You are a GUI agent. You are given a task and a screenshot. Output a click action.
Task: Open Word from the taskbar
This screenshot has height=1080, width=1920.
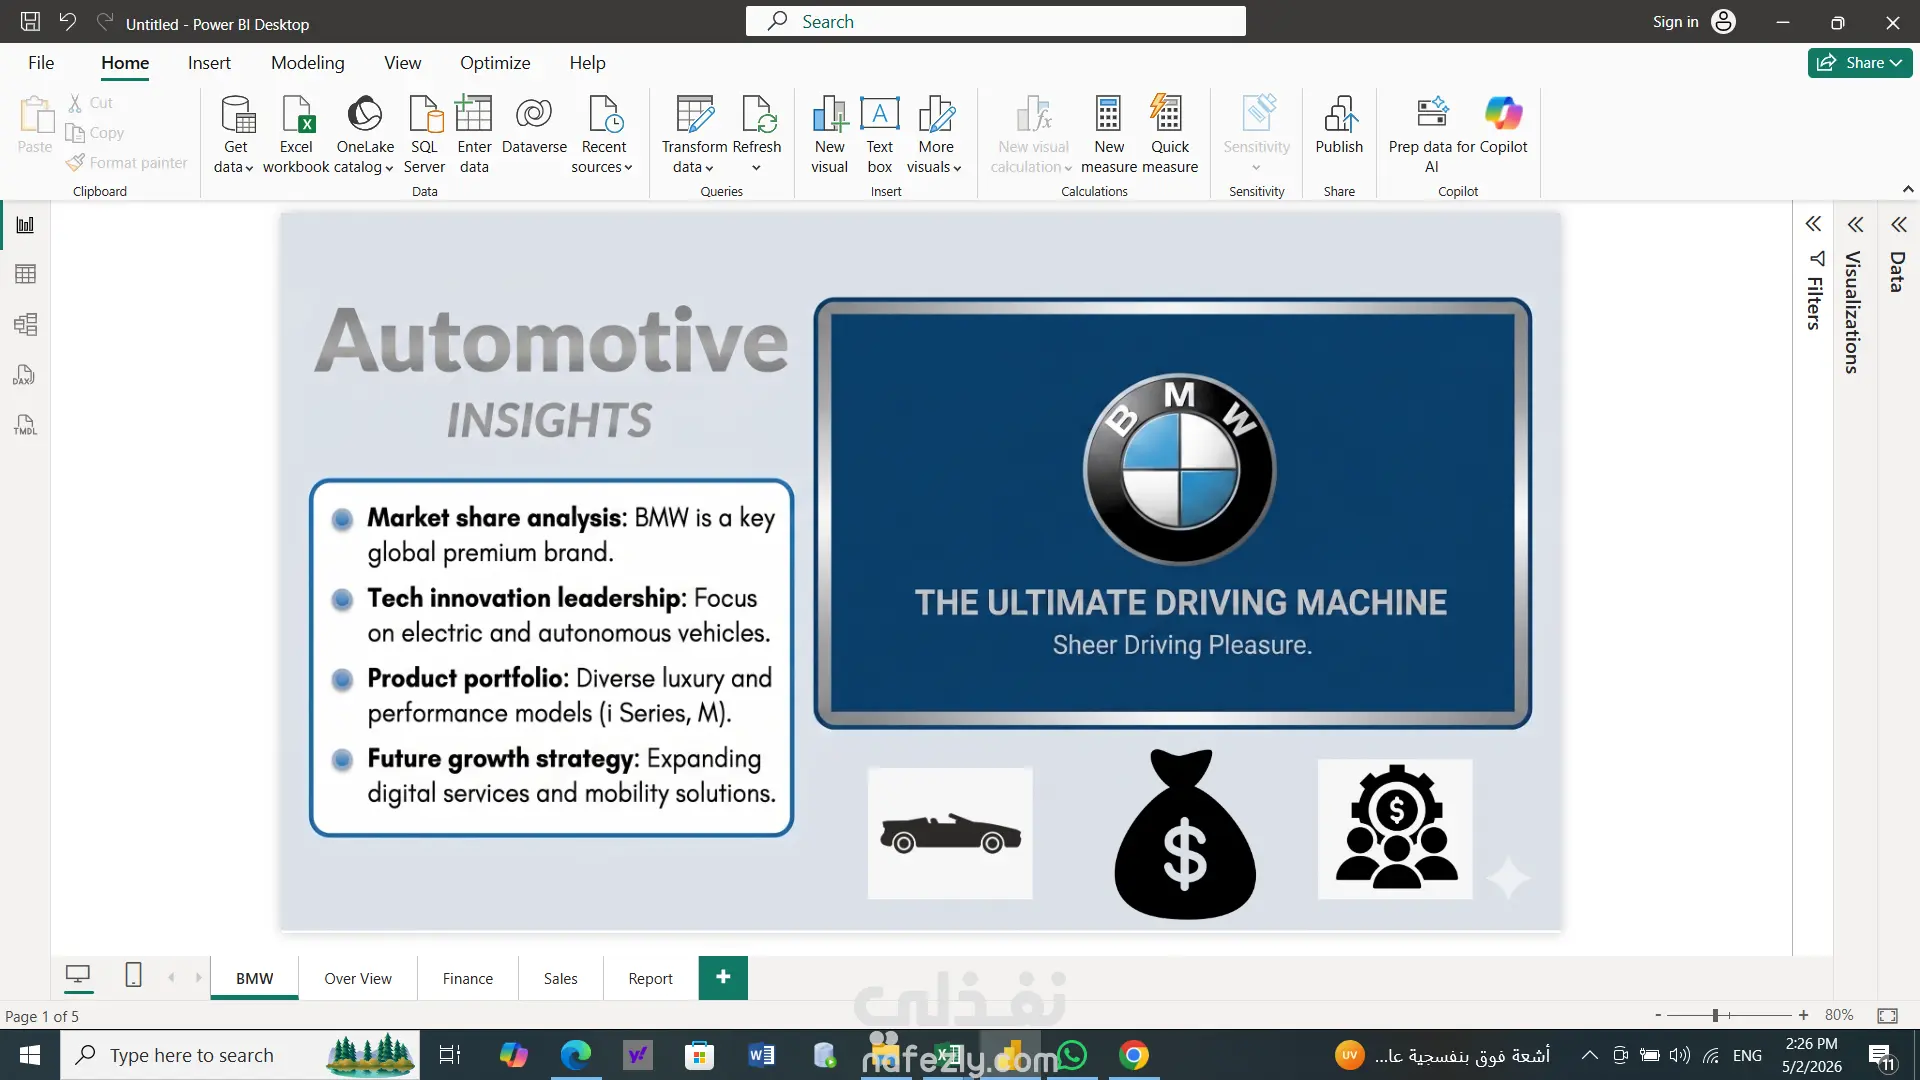761,1055
